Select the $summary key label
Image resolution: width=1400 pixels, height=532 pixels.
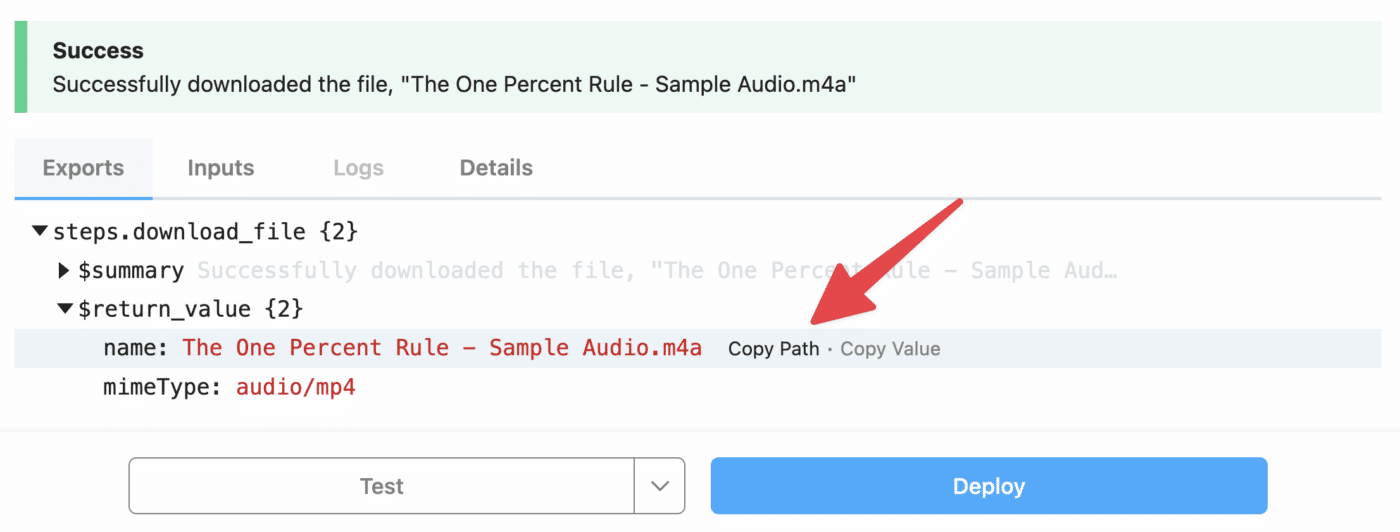(x=131, y=271)
